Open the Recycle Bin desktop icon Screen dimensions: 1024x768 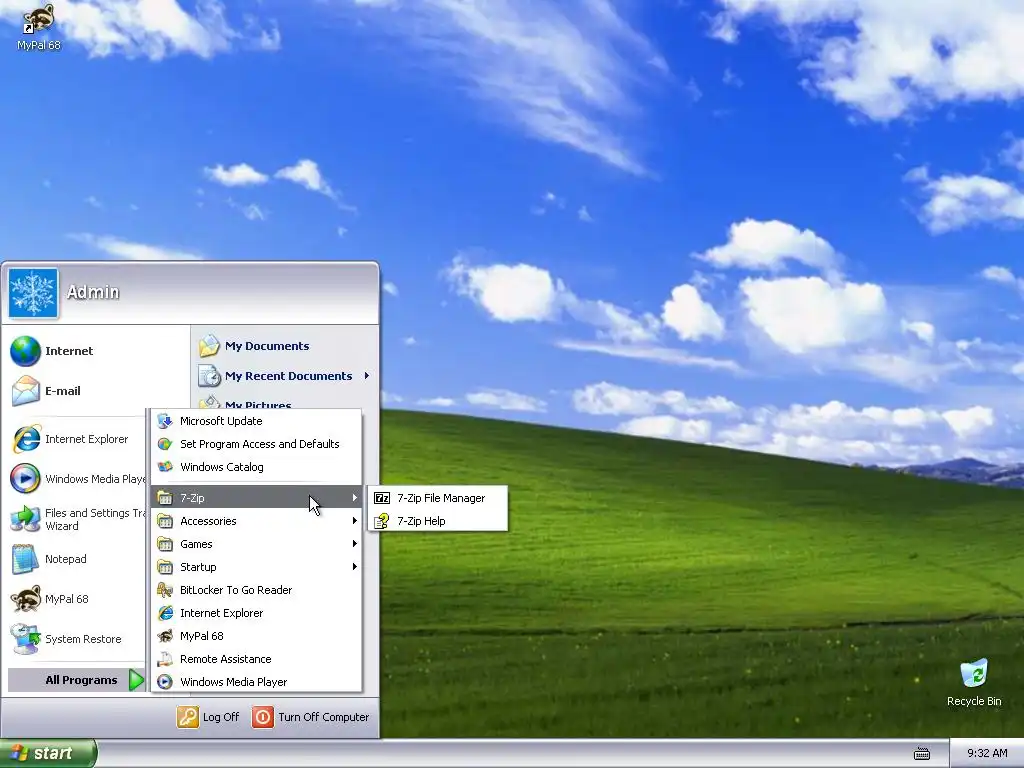tap(974, 682)
